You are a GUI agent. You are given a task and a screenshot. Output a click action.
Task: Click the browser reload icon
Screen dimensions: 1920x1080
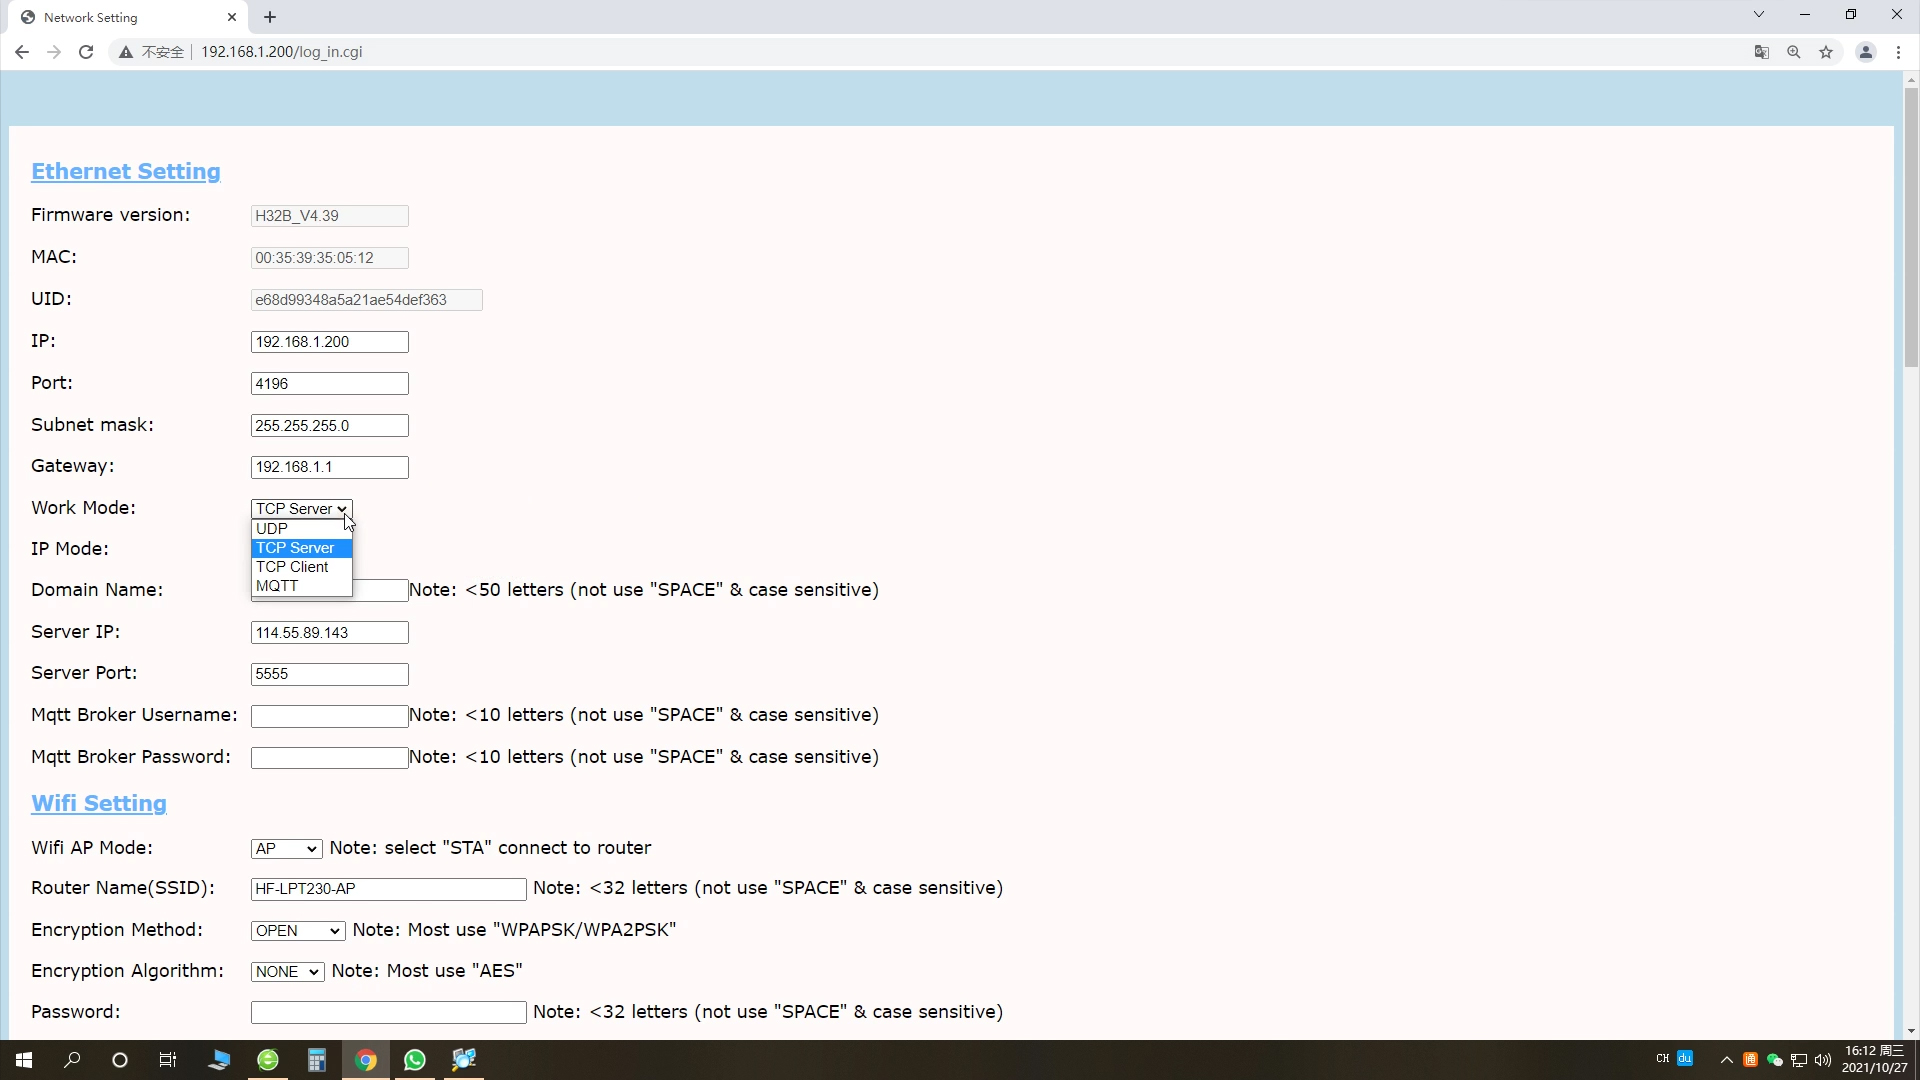[86, 52]
